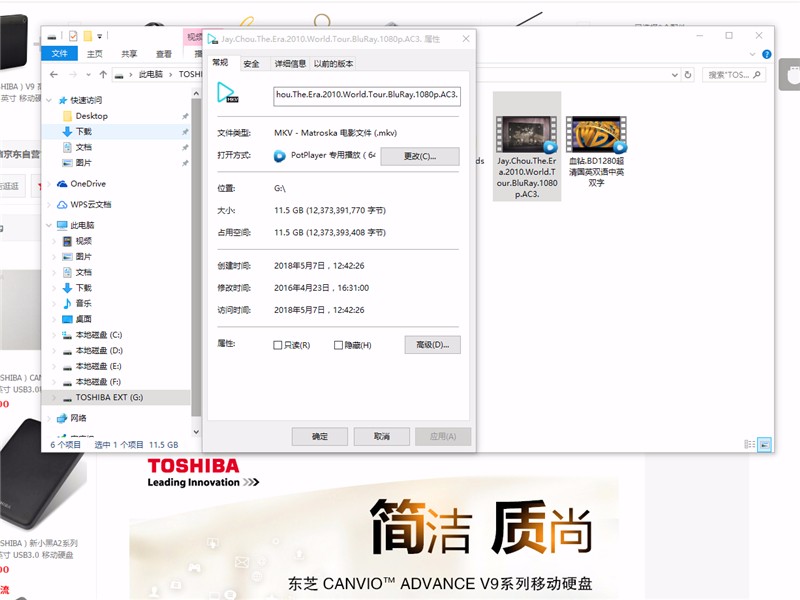Switch to the 主页 ribbon tab
Viewport: 800px width, 600px height.
point(94,54)
